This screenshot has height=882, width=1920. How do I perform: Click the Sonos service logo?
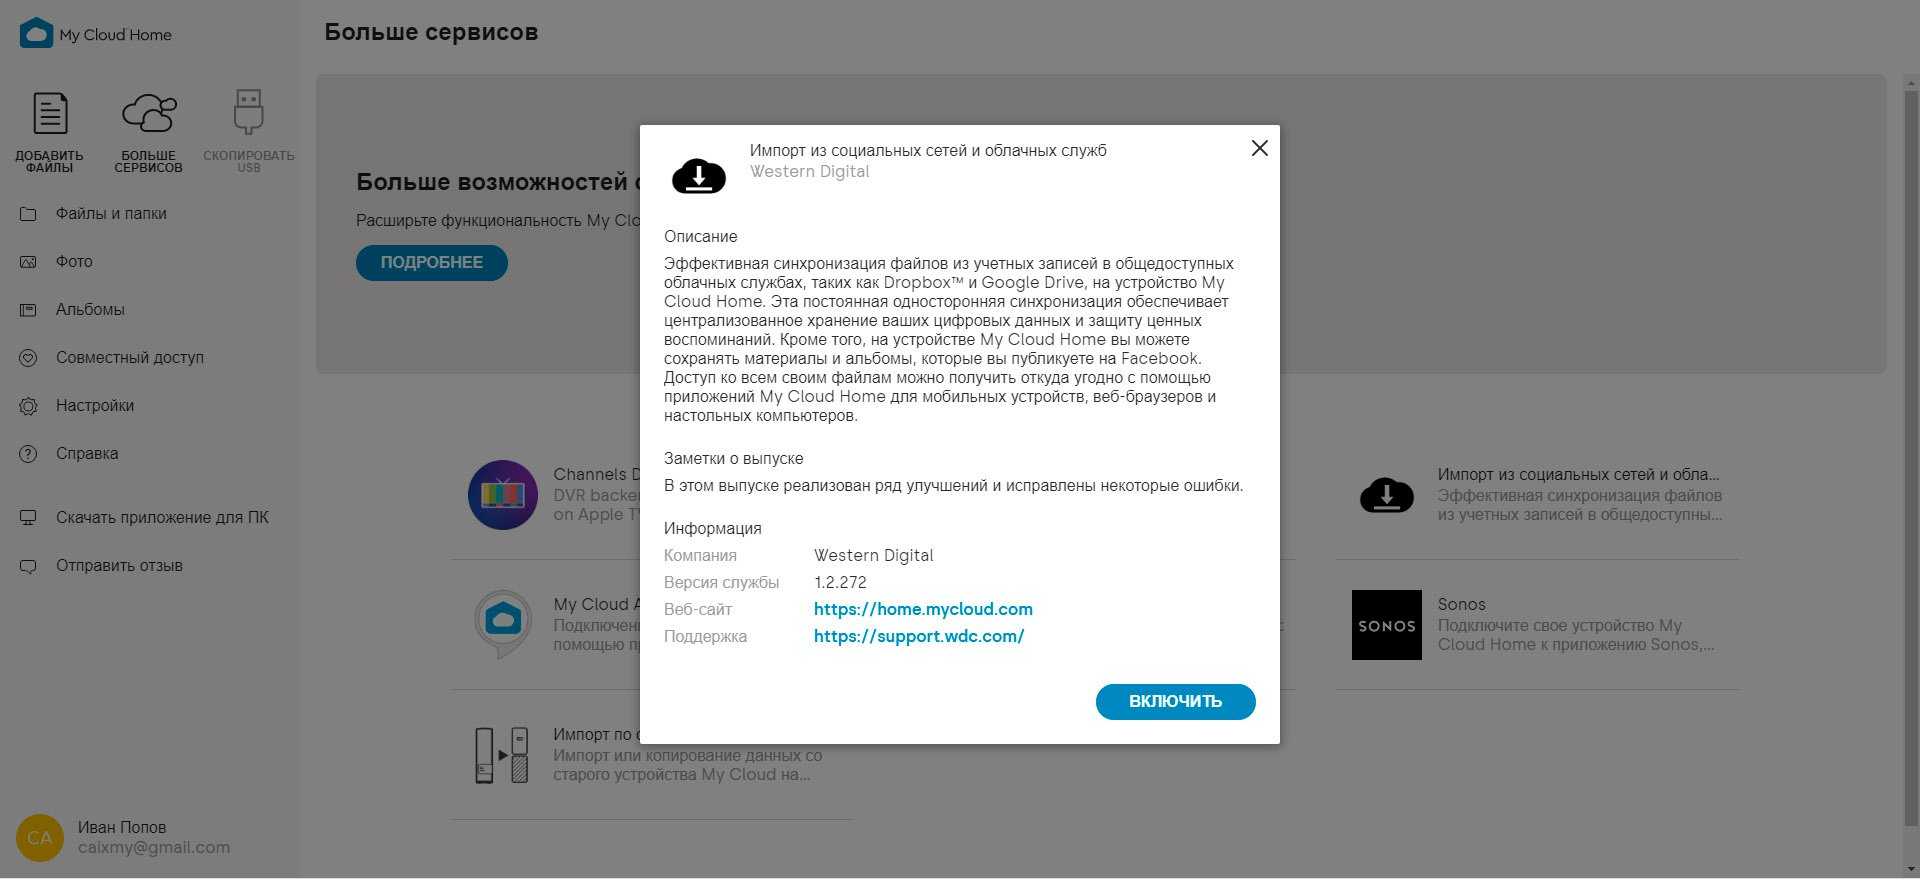point(1386,625)
